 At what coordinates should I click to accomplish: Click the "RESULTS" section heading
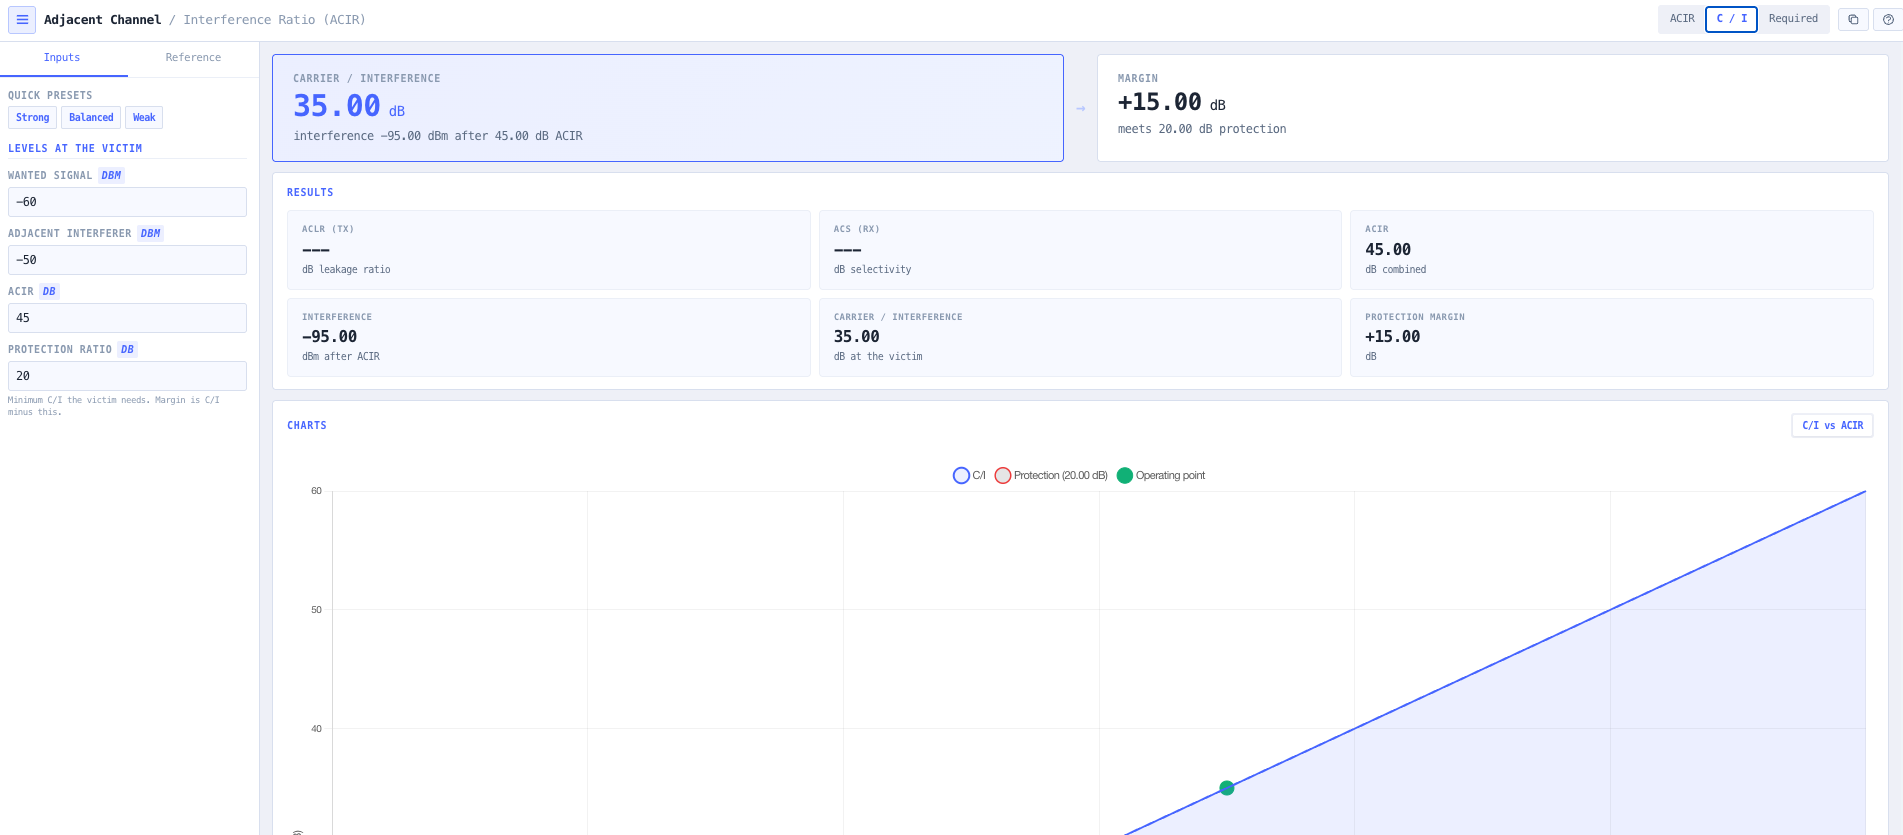click(310, 193)
